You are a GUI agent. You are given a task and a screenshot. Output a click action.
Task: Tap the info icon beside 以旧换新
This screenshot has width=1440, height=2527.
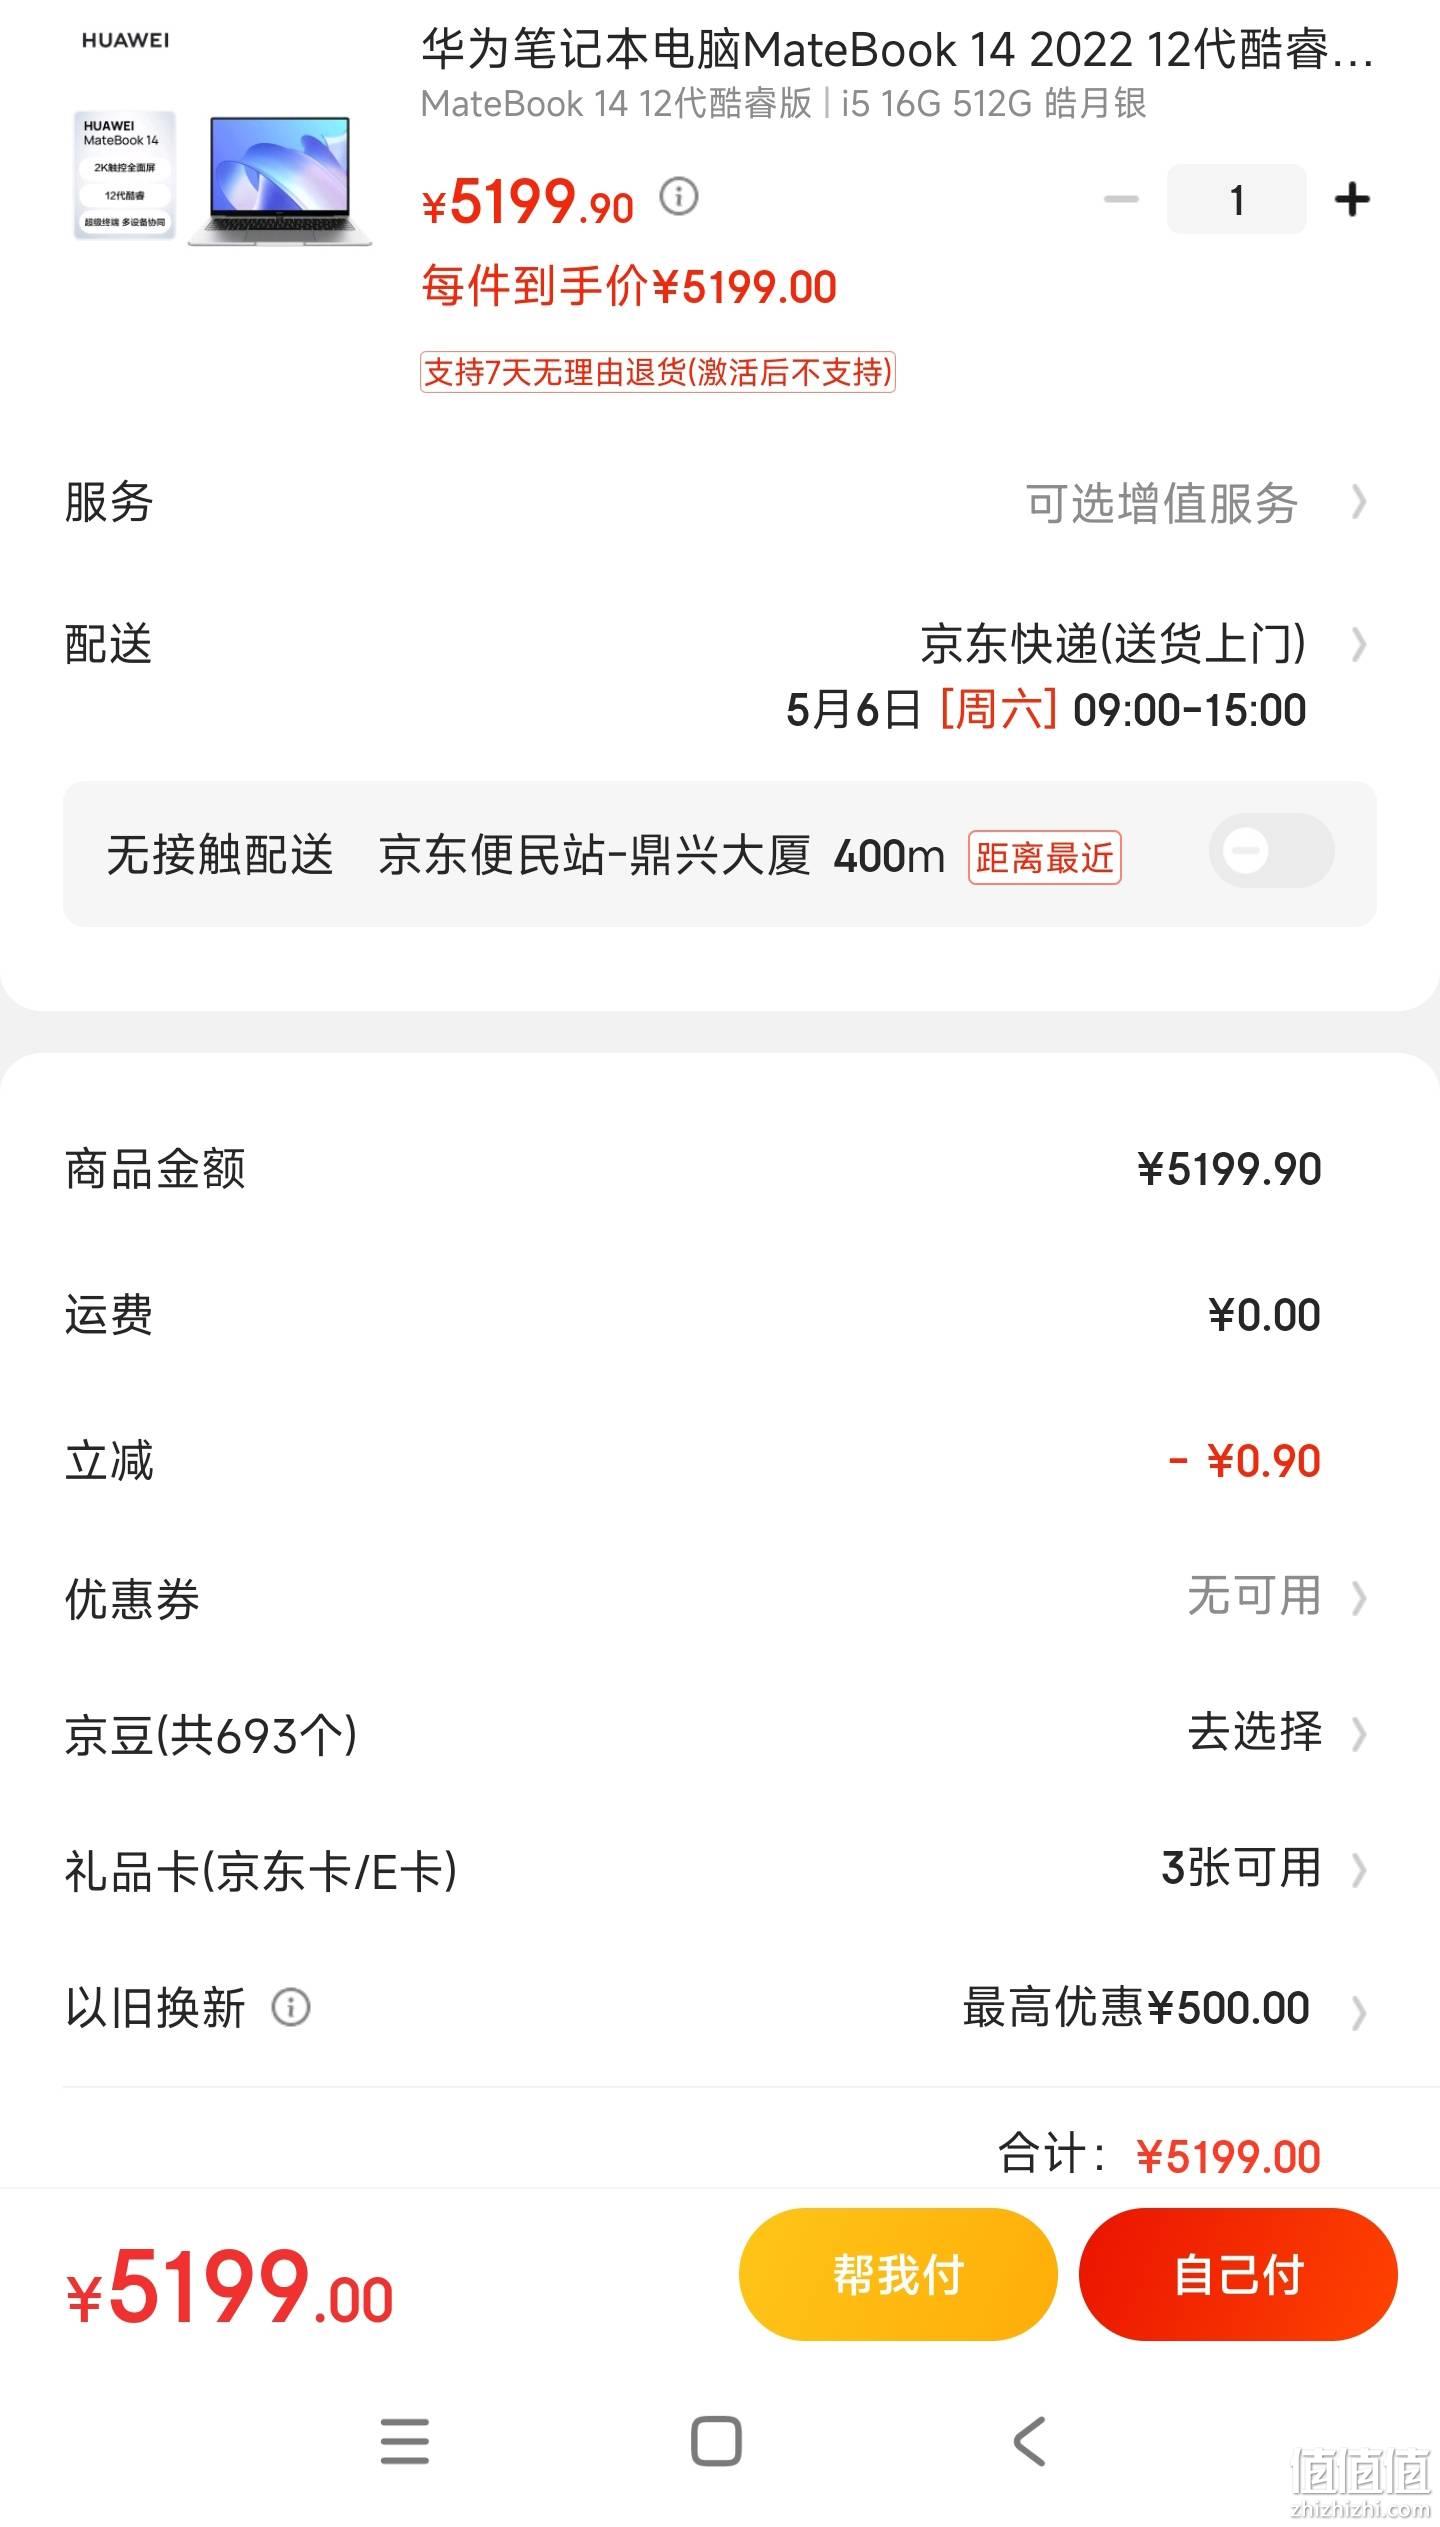(x=291, y=2007)
